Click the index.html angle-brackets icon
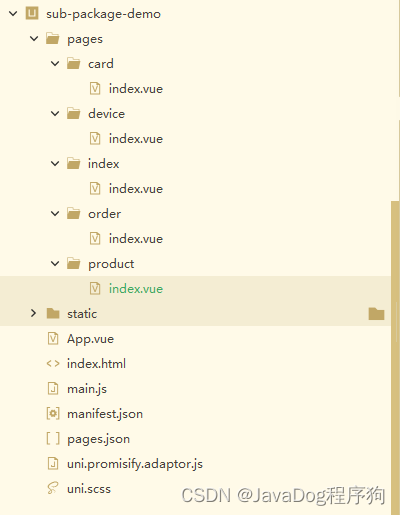The width and height of the screenshot is (400, 515). point(53,363)
